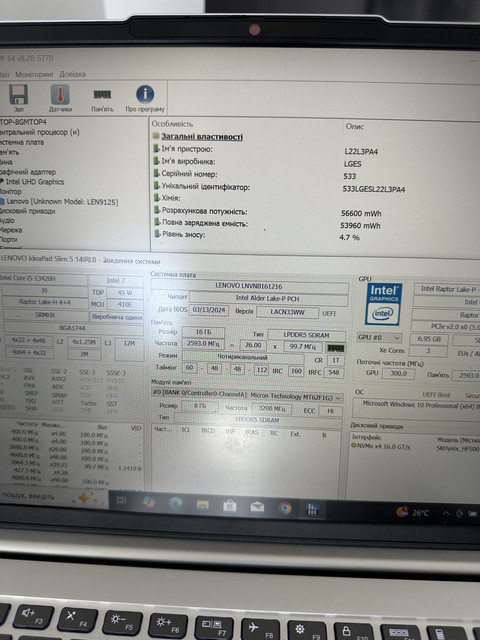This screenshot has width=480, height=640.
Task: Select Аудіо tree item
Action: click(x=7, y=221)
